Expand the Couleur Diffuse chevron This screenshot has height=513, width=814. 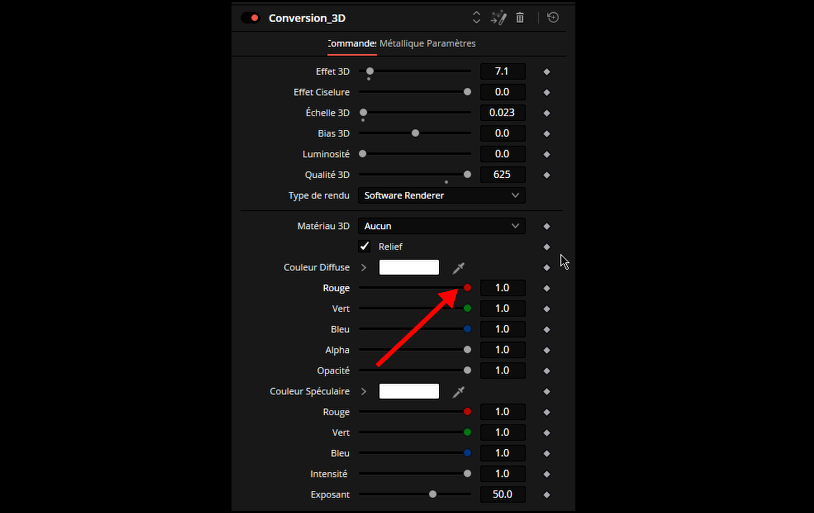(x=364, y=268)
